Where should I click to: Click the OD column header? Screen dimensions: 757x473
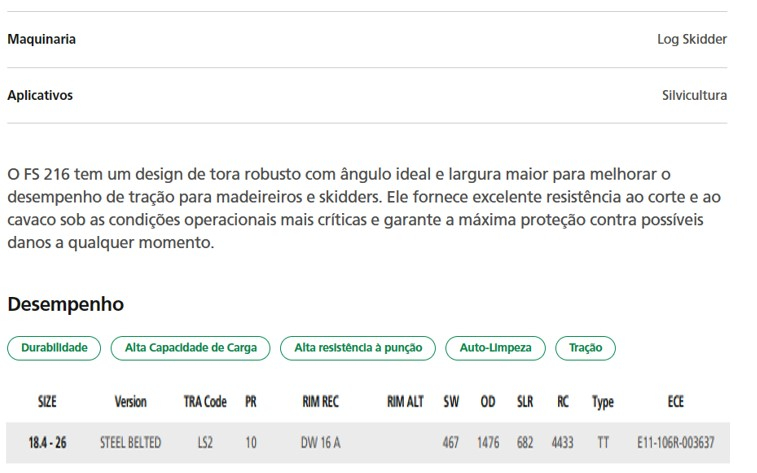(488, 402)
